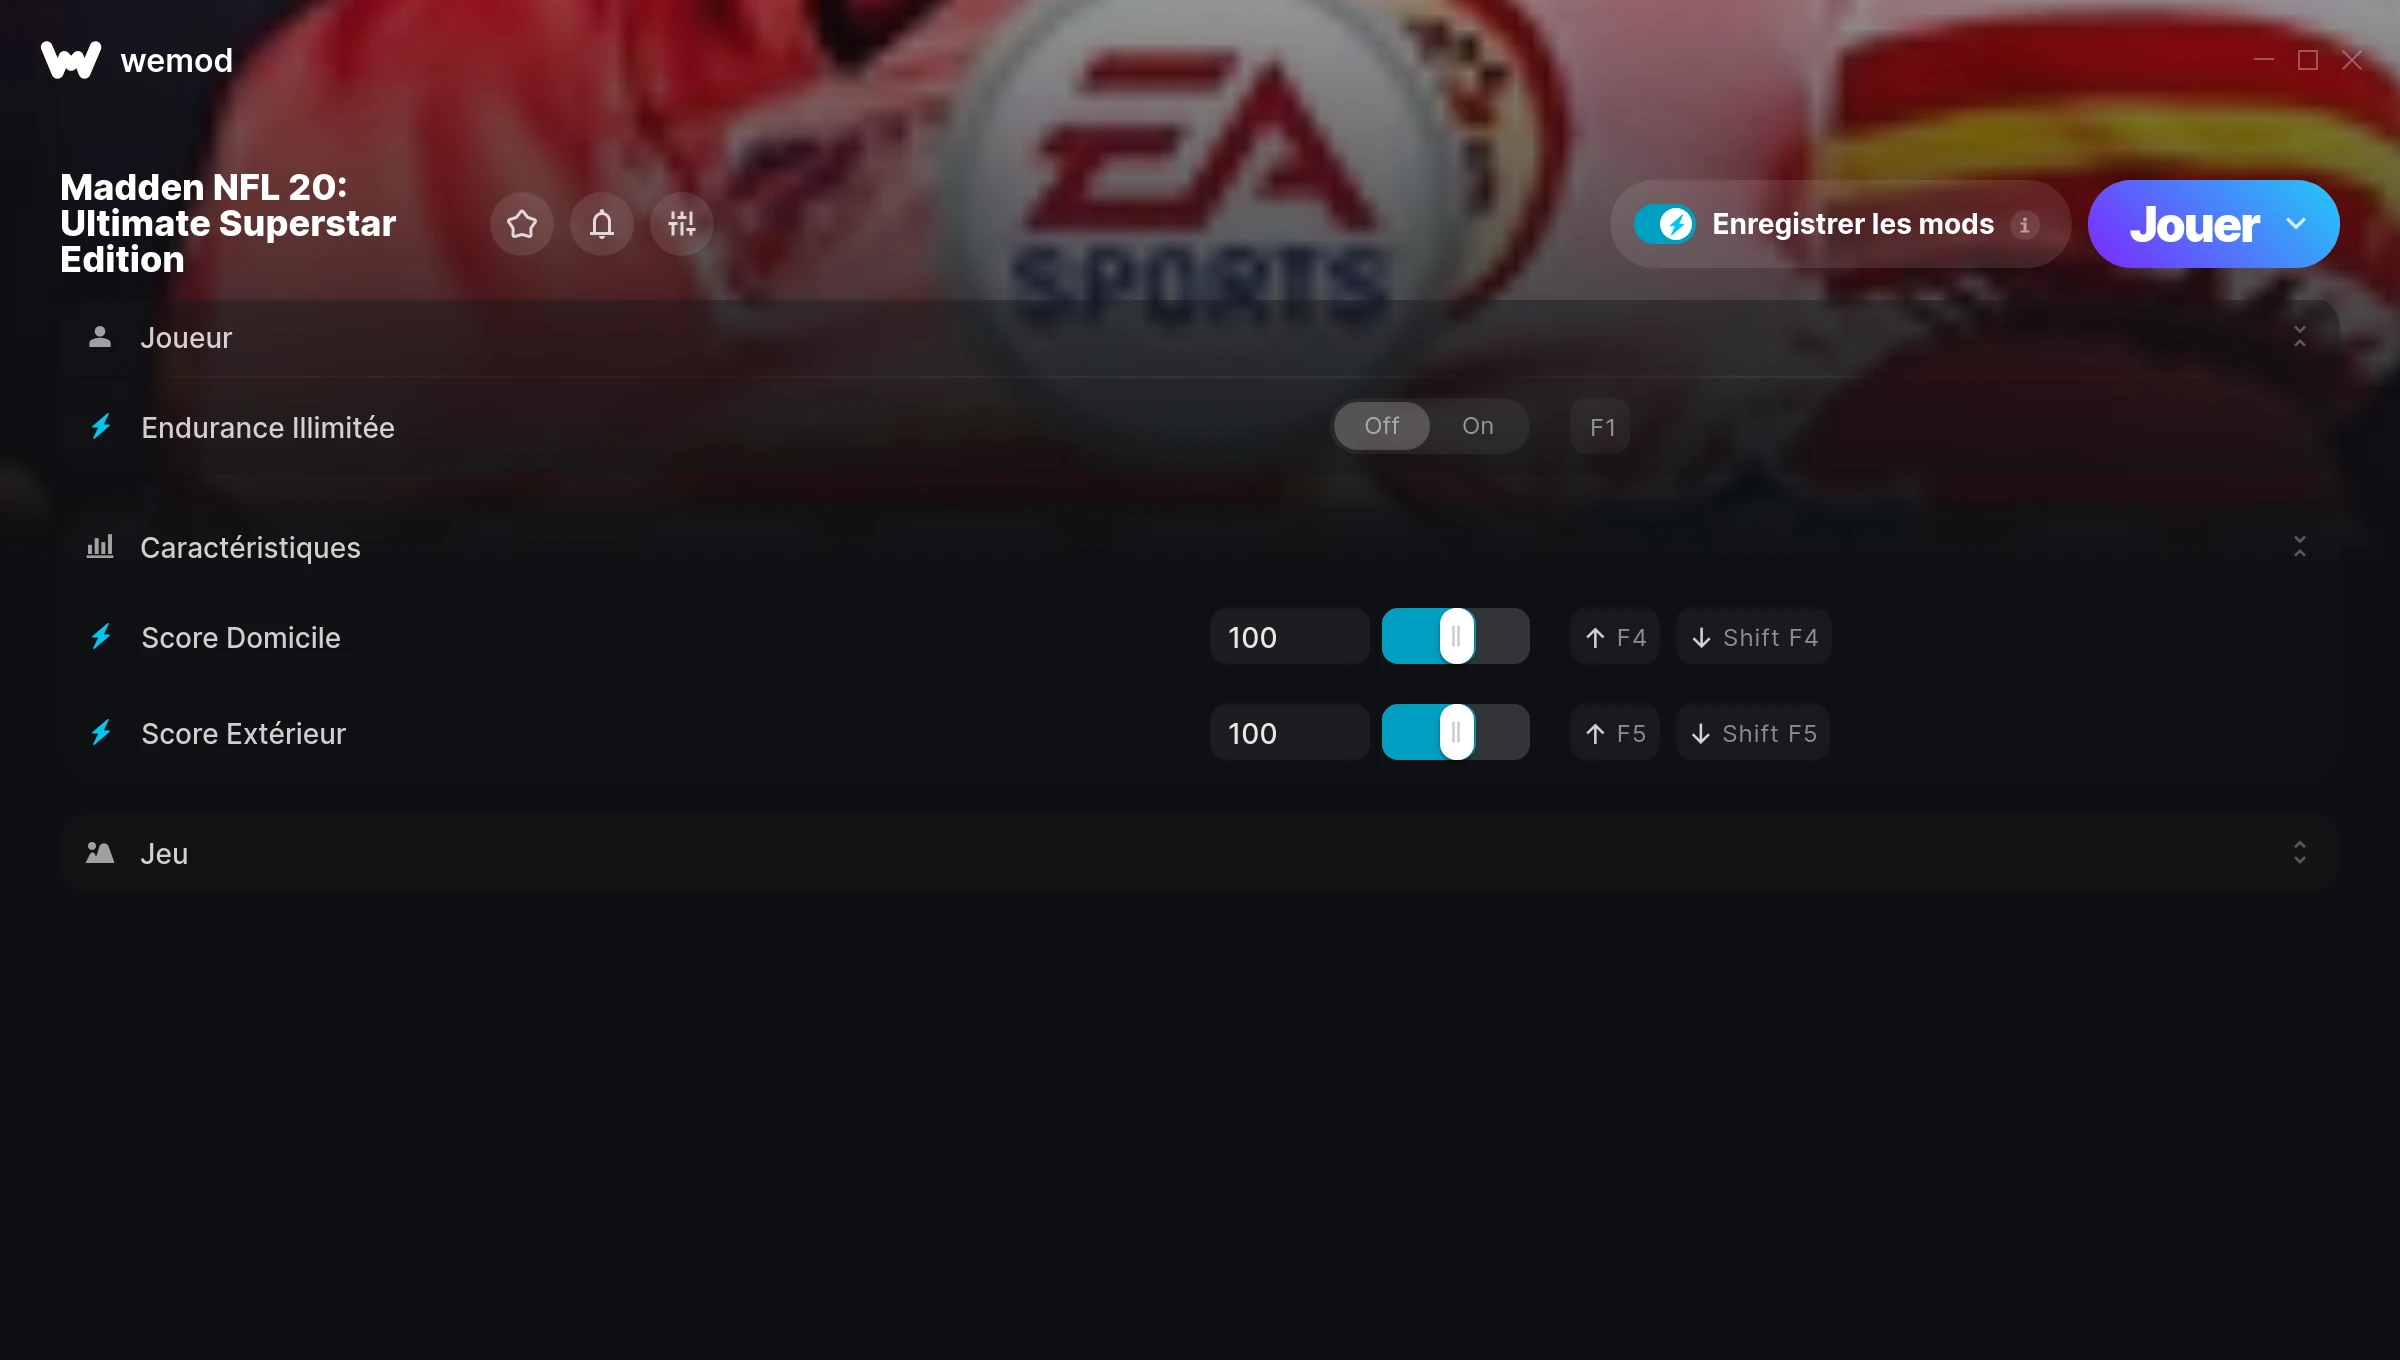Add game to favorites with star icon

[x=522, y=224]
